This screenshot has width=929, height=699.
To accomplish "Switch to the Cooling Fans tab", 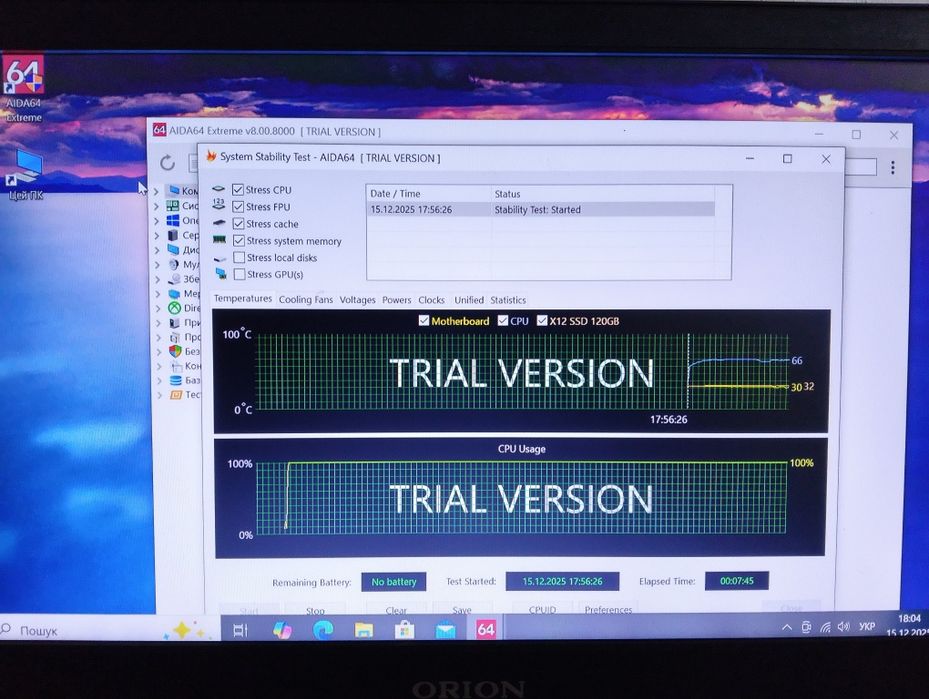I will tap(306, 300).
